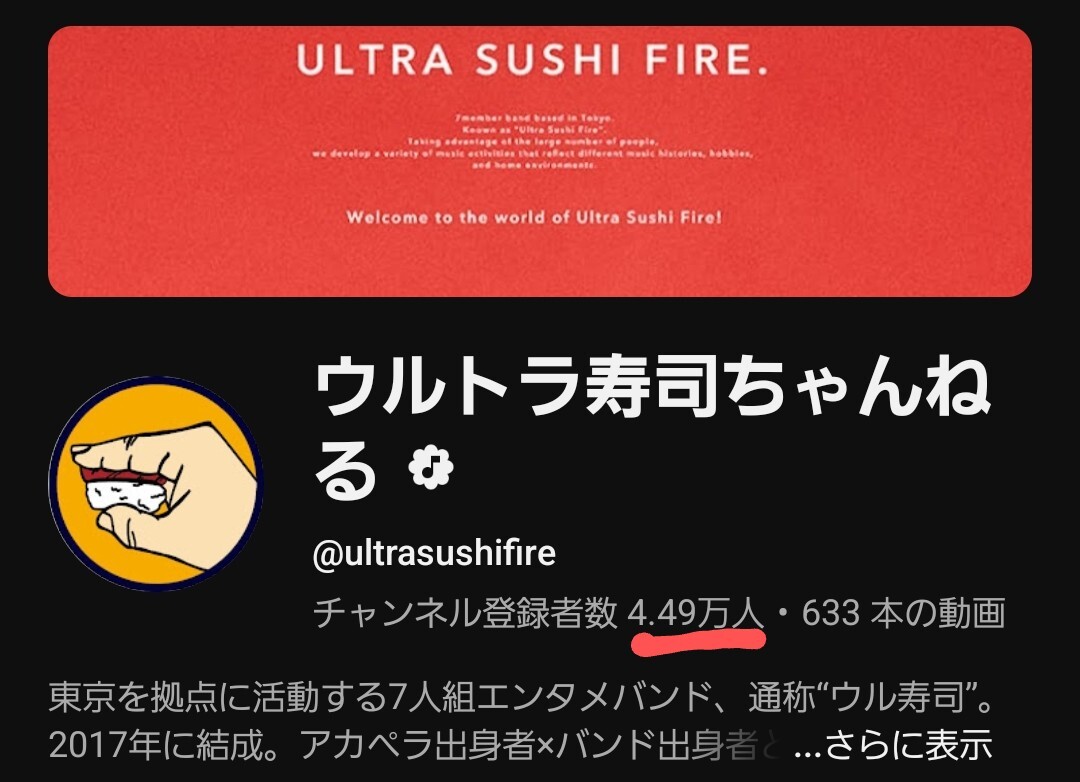Click the music note verified badge
Image resolution: width=1080 pixels, height=782 pixels.
[430, 469]
